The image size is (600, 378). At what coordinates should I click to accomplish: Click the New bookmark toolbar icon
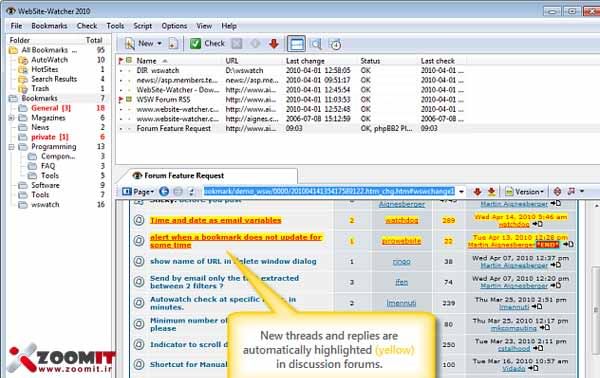click(130, 44)
